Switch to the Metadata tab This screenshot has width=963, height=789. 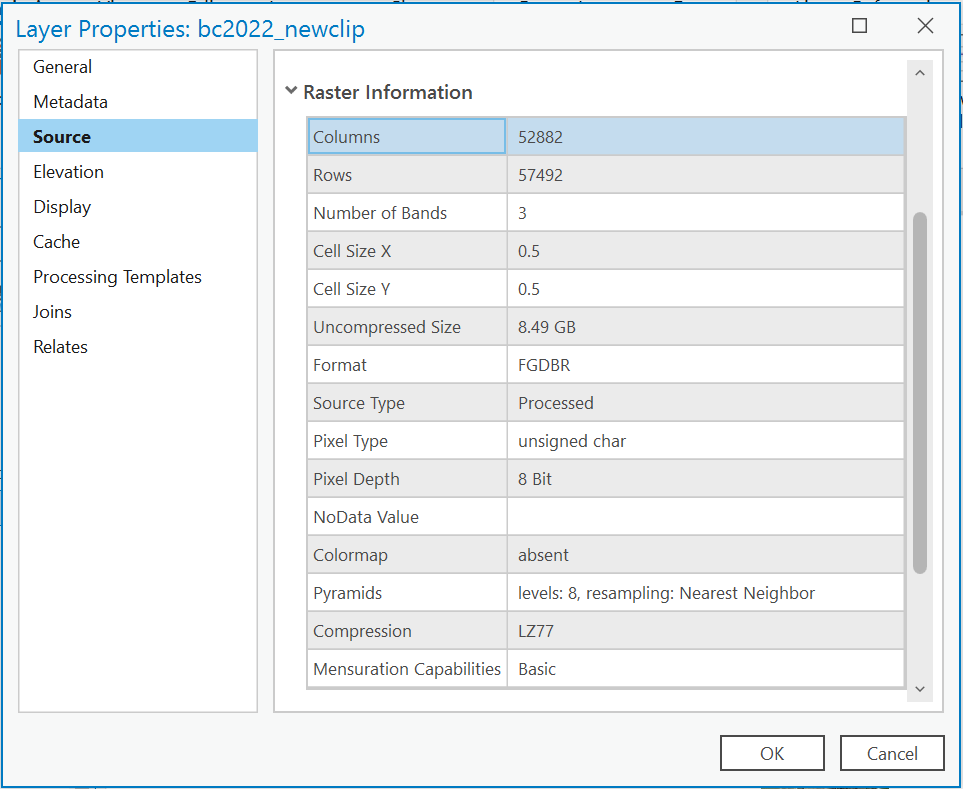point(70,102)
